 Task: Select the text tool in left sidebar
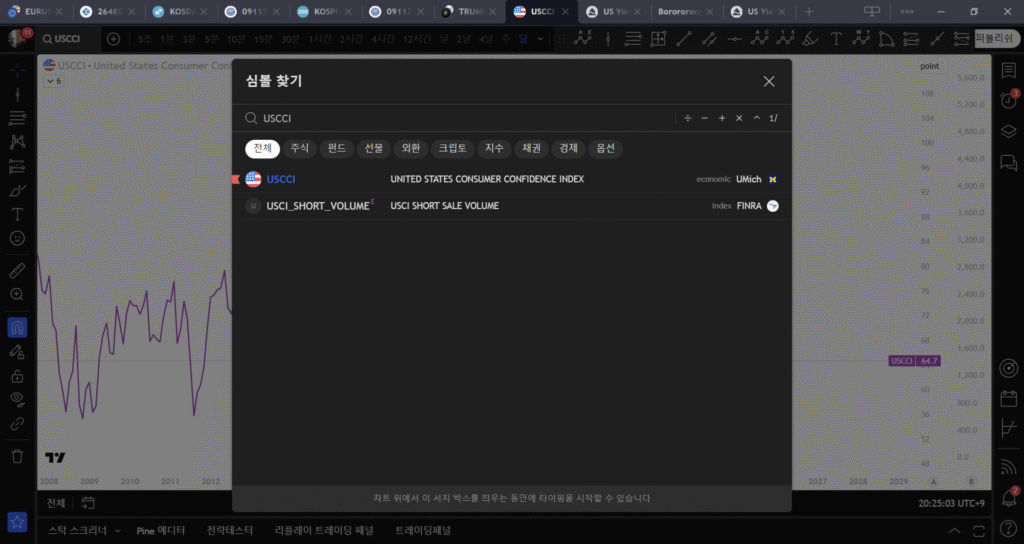pos(18,214)
